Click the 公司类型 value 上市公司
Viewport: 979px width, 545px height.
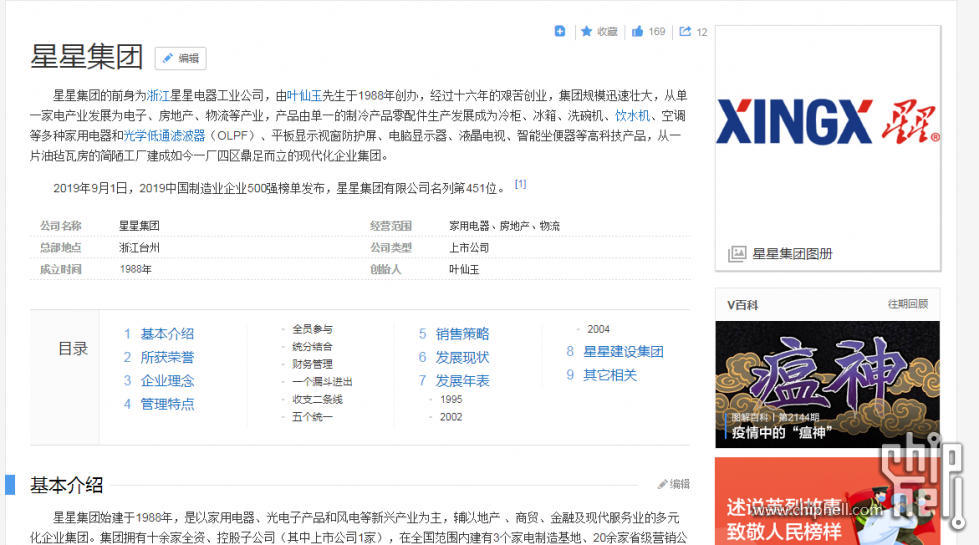click(469, 247)
